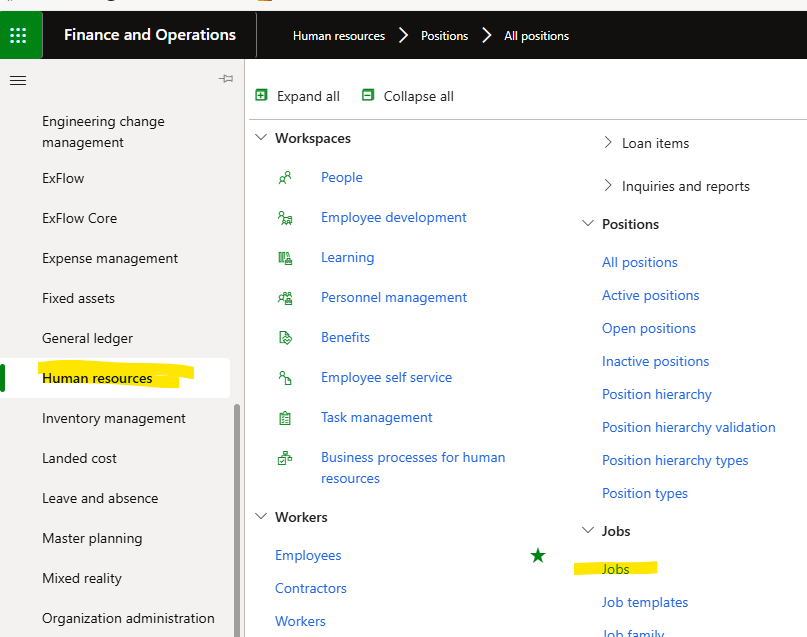The height and width of the screenshot is (637, 807).
Task: Open the Employee development workspace link
Action: pos(394,218)
